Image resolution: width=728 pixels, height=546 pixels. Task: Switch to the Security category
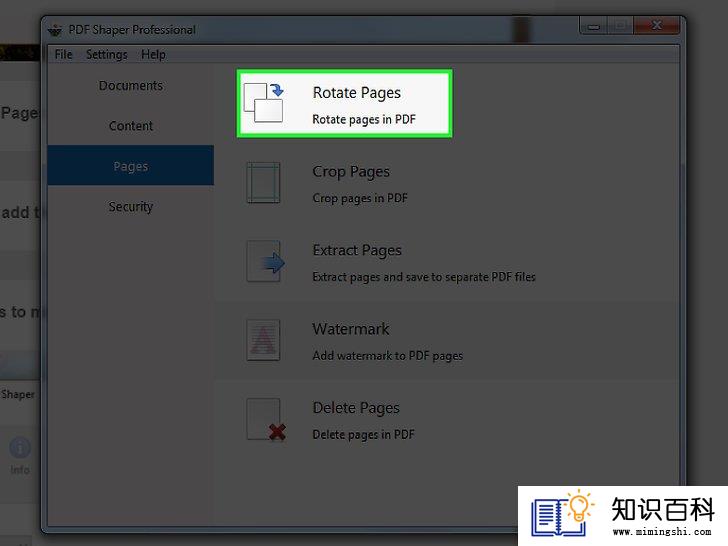(131, 206)
